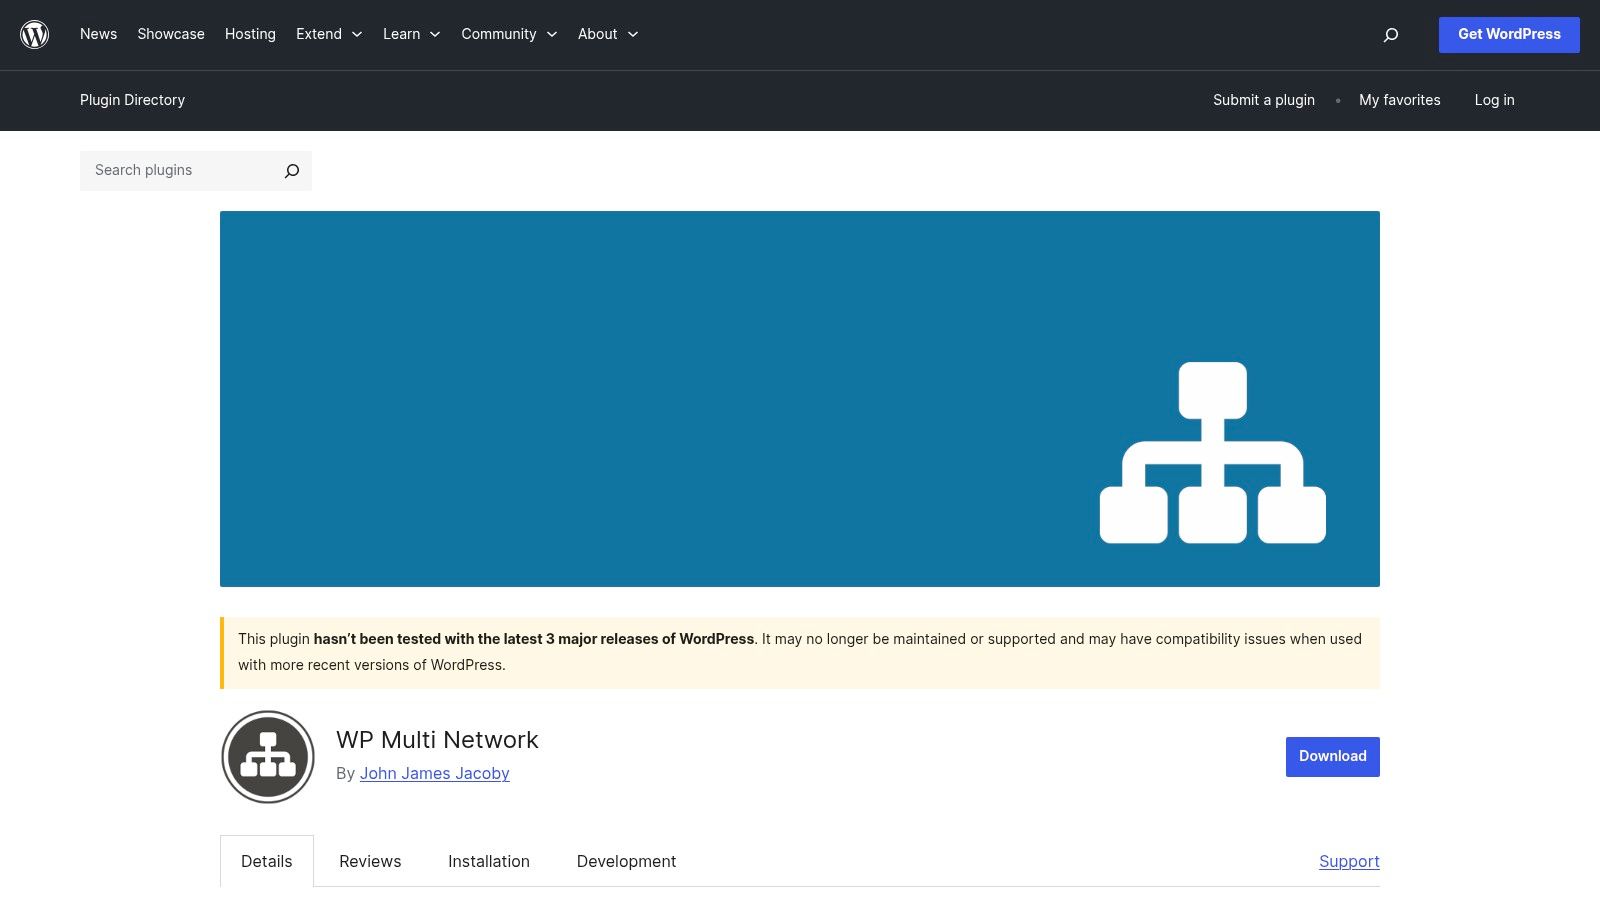Screen dimensions: 1600x900
Task: Click the untested plugin warning notice
Action: pos(800,653)
